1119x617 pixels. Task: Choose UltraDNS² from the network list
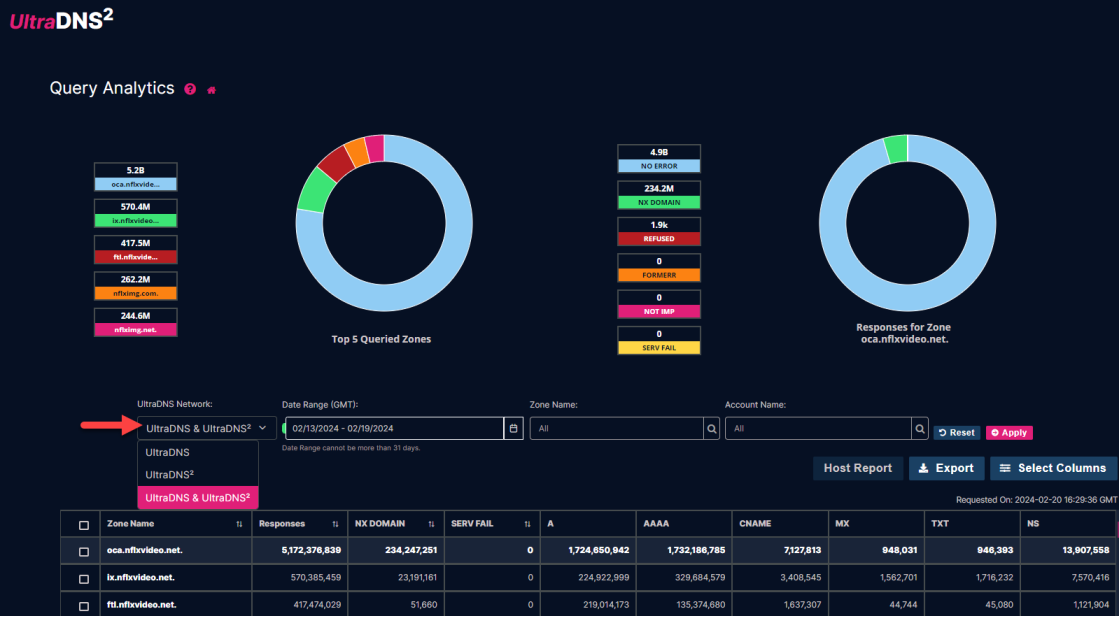[198, 474]
